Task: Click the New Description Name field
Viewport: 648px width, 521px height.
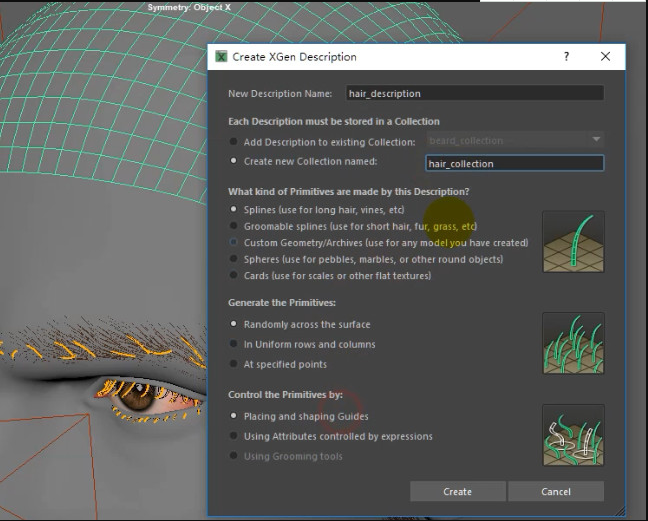Action: coord(475,93)
